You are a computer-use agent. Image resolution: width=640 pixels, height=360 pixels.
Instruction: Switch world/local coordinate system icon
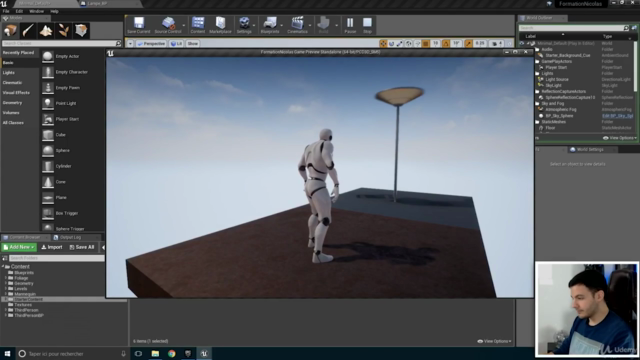(409, 44)
